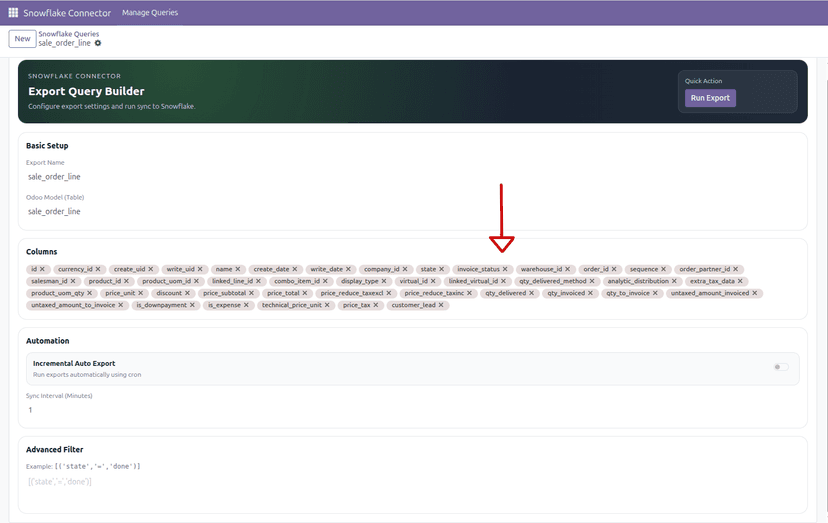The image size is (828, 523).
Task: Edit the Sync Interval minutes field
Action: point(412,410)
